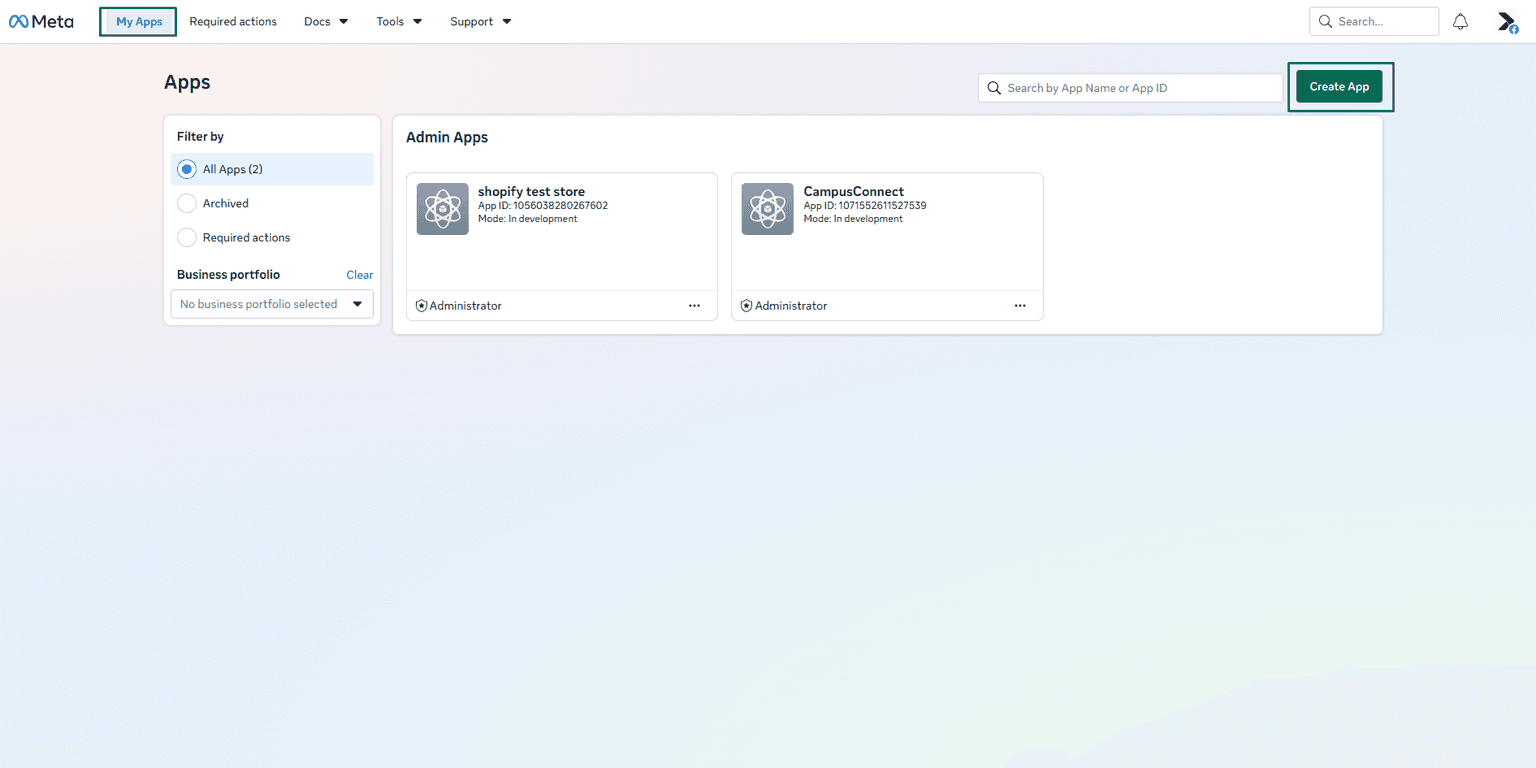Click the Create App button
1536x768 pixels.
[1340, 87]
